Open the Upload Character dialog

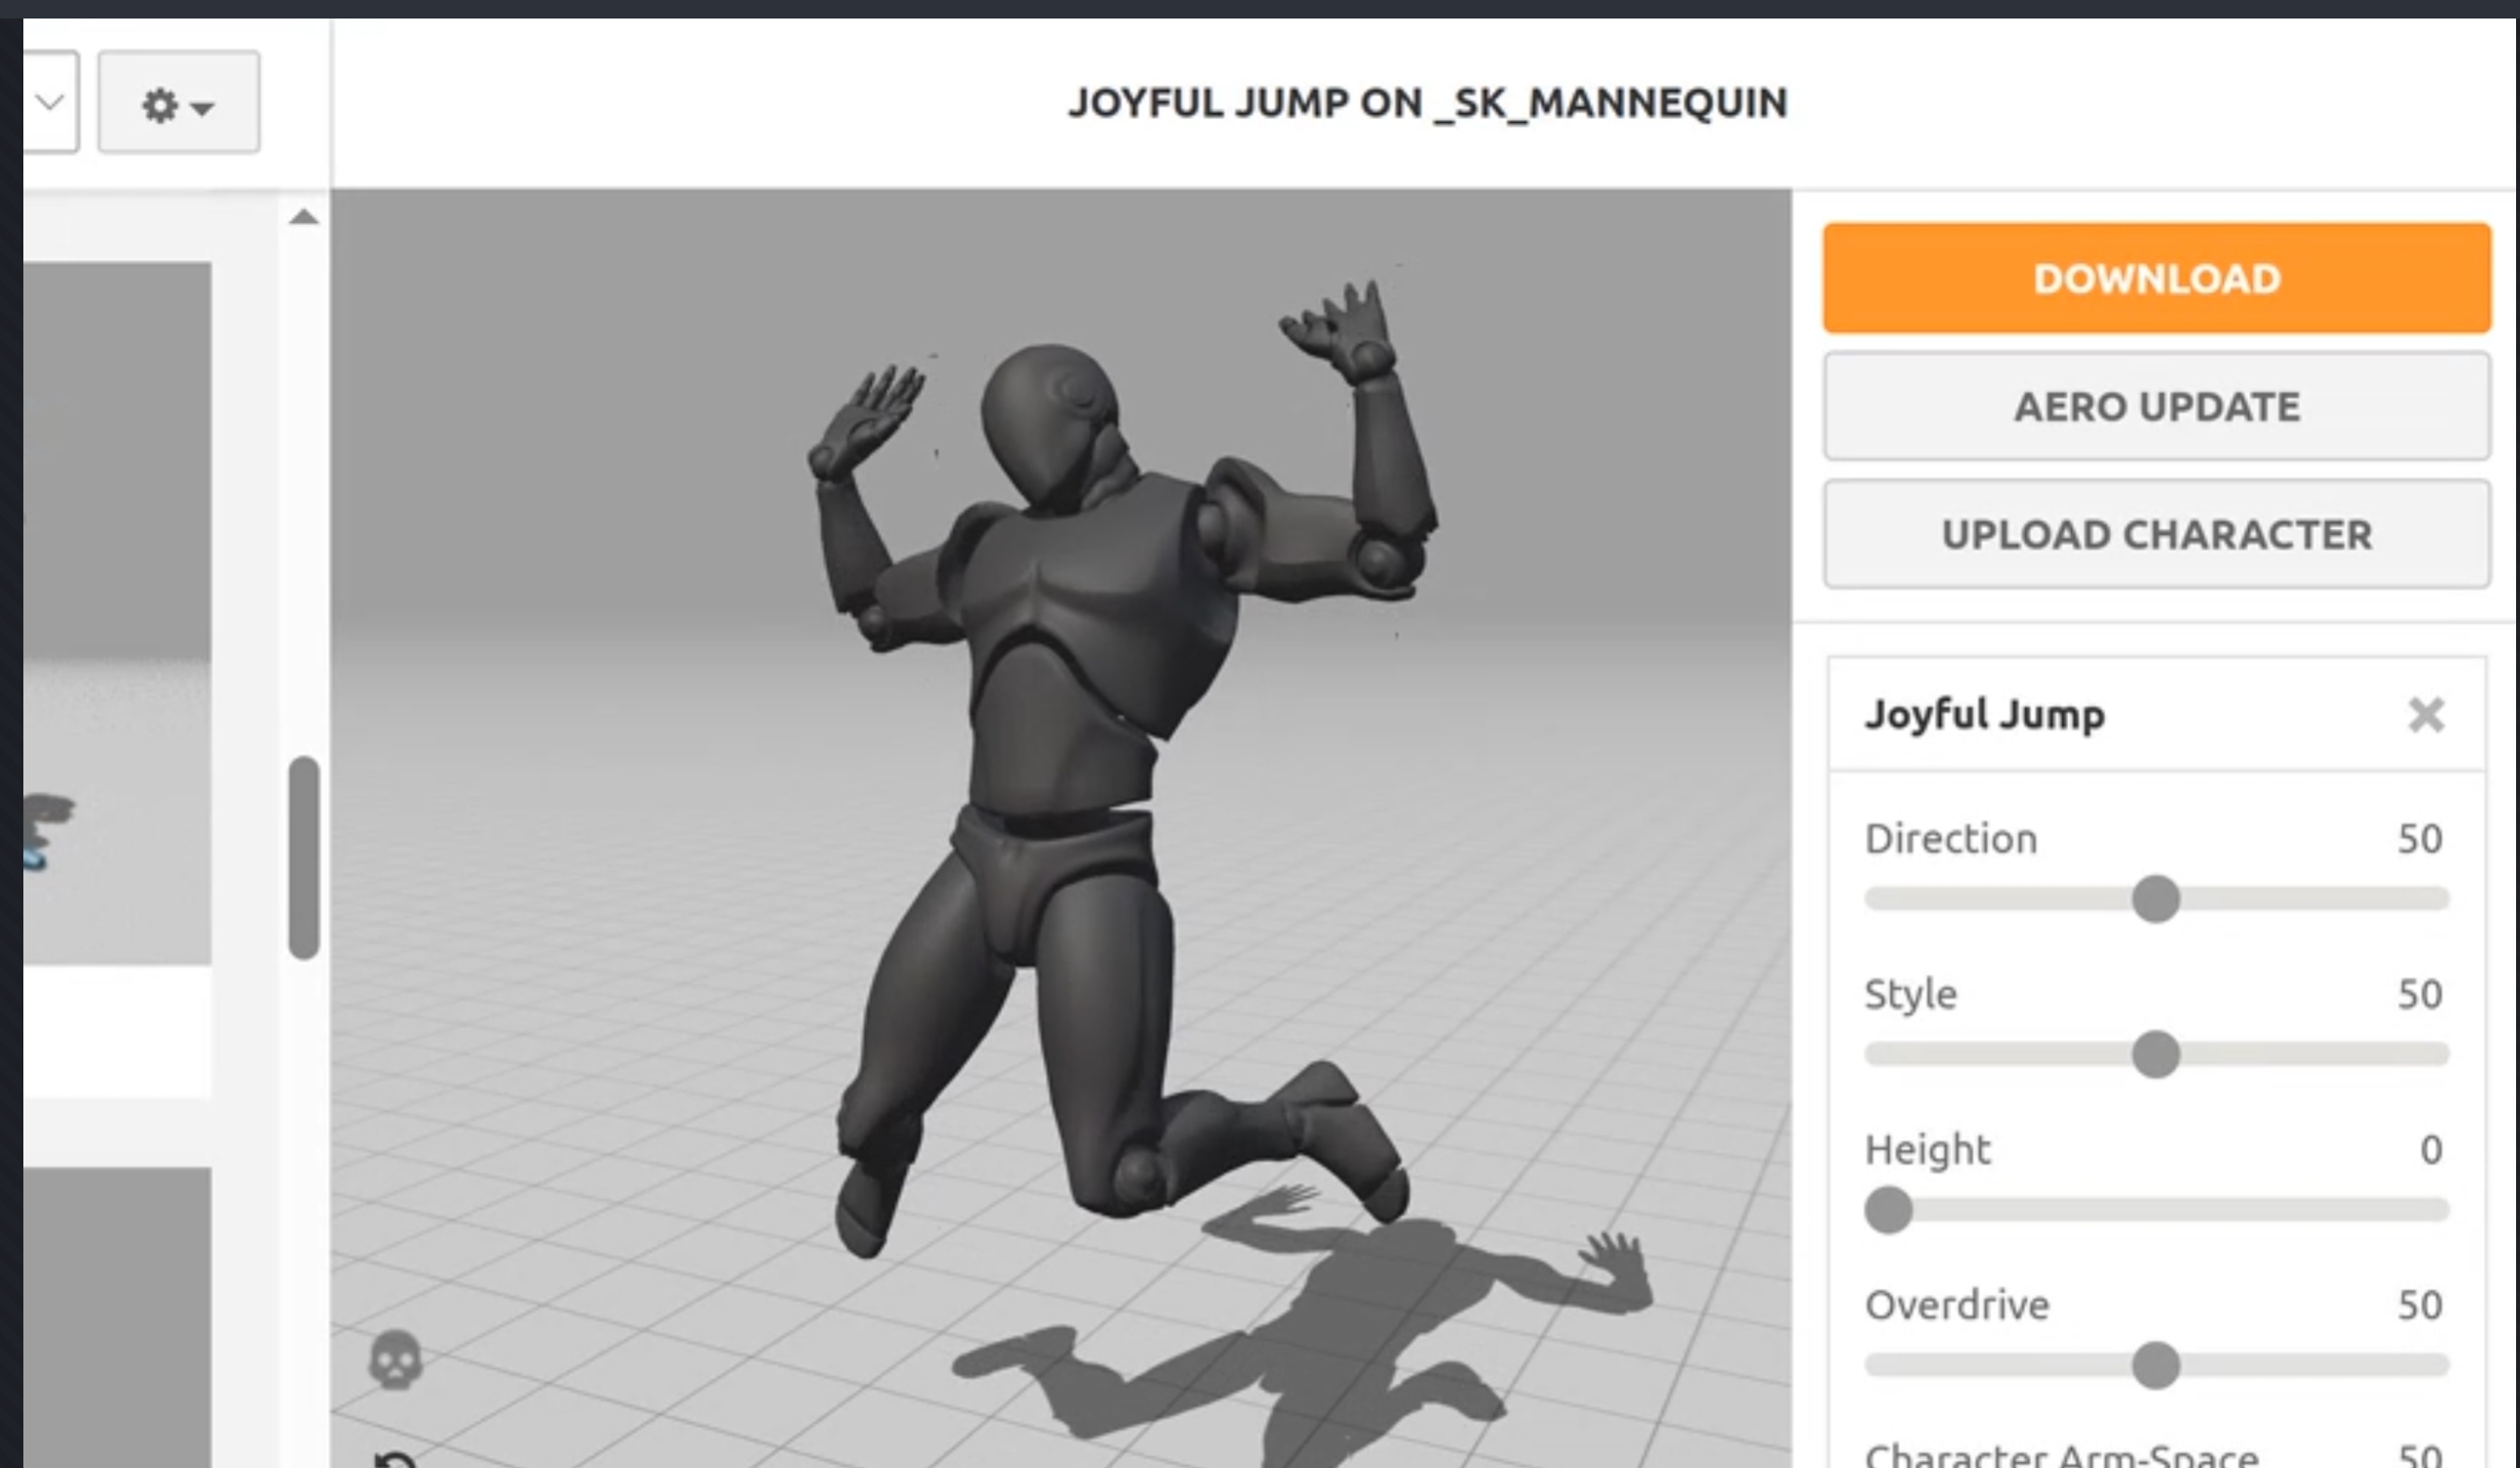tap(2156, 534)
